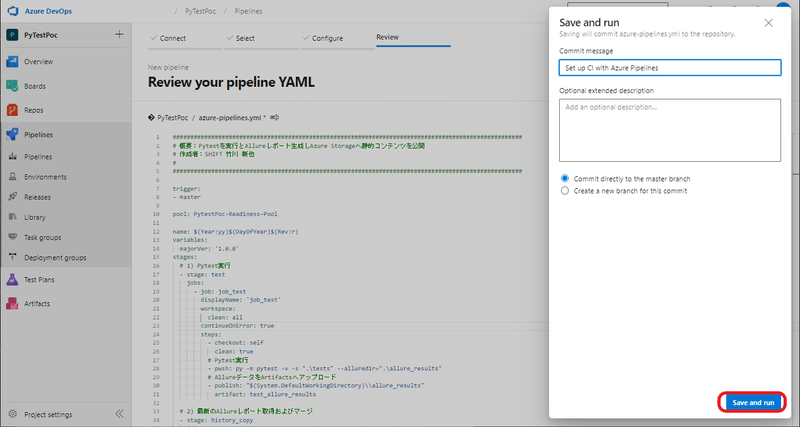Image resolution: width=800 pixels, height=427 pixels.
Task: Click the rename icon beside azure-pipelines.yml
Action: click(x=274, y=117)
